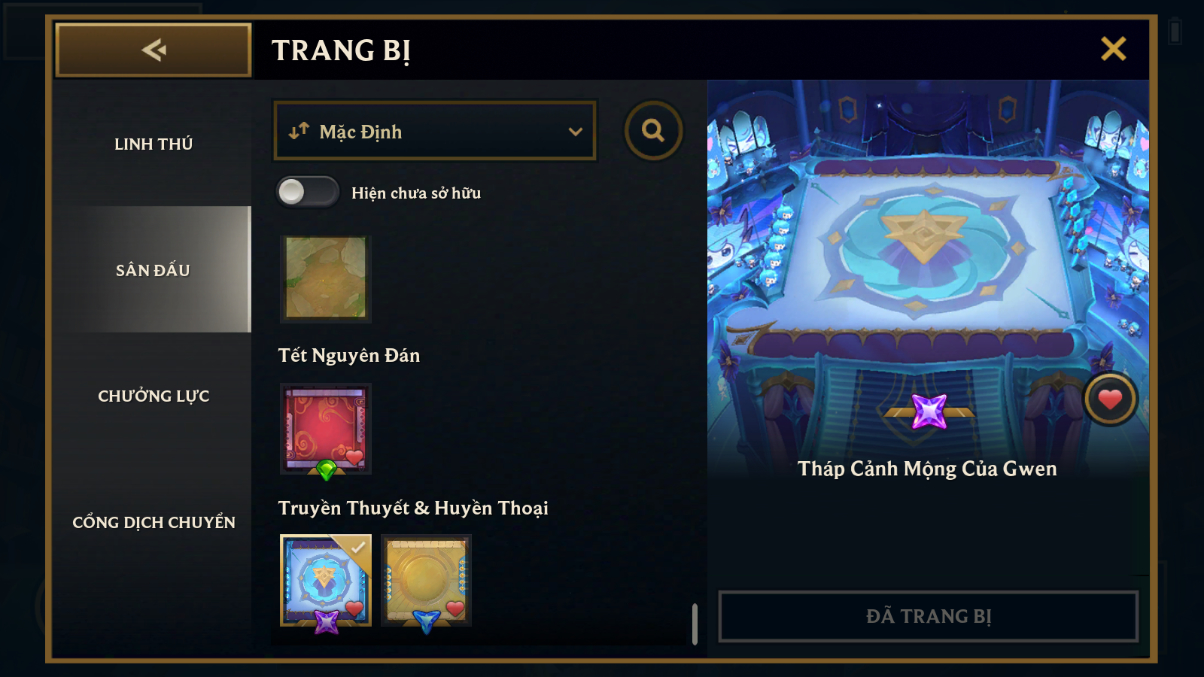1204x677 pixels.
Task: Go to Cổng Dịch Chuyển tab
Action: coord(153,522)
